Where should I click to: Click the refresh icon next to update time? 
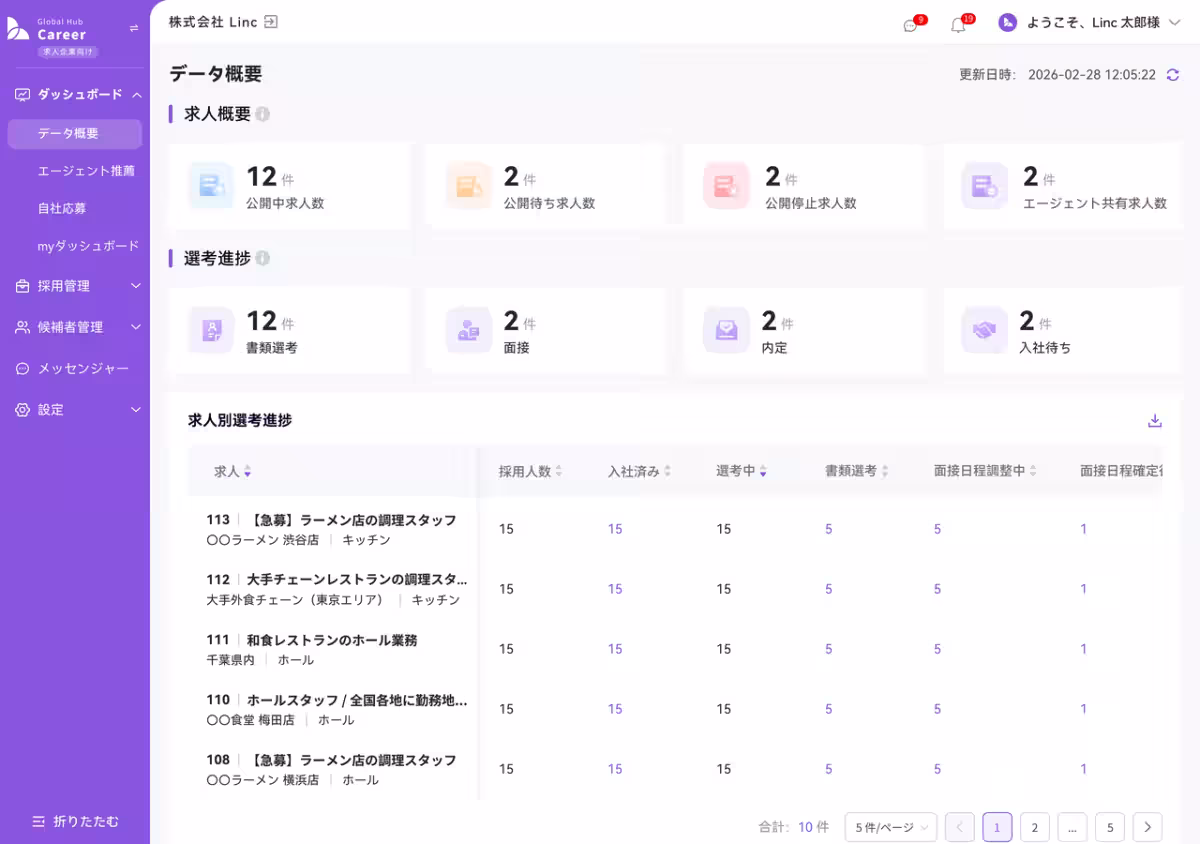(1173, 75)
